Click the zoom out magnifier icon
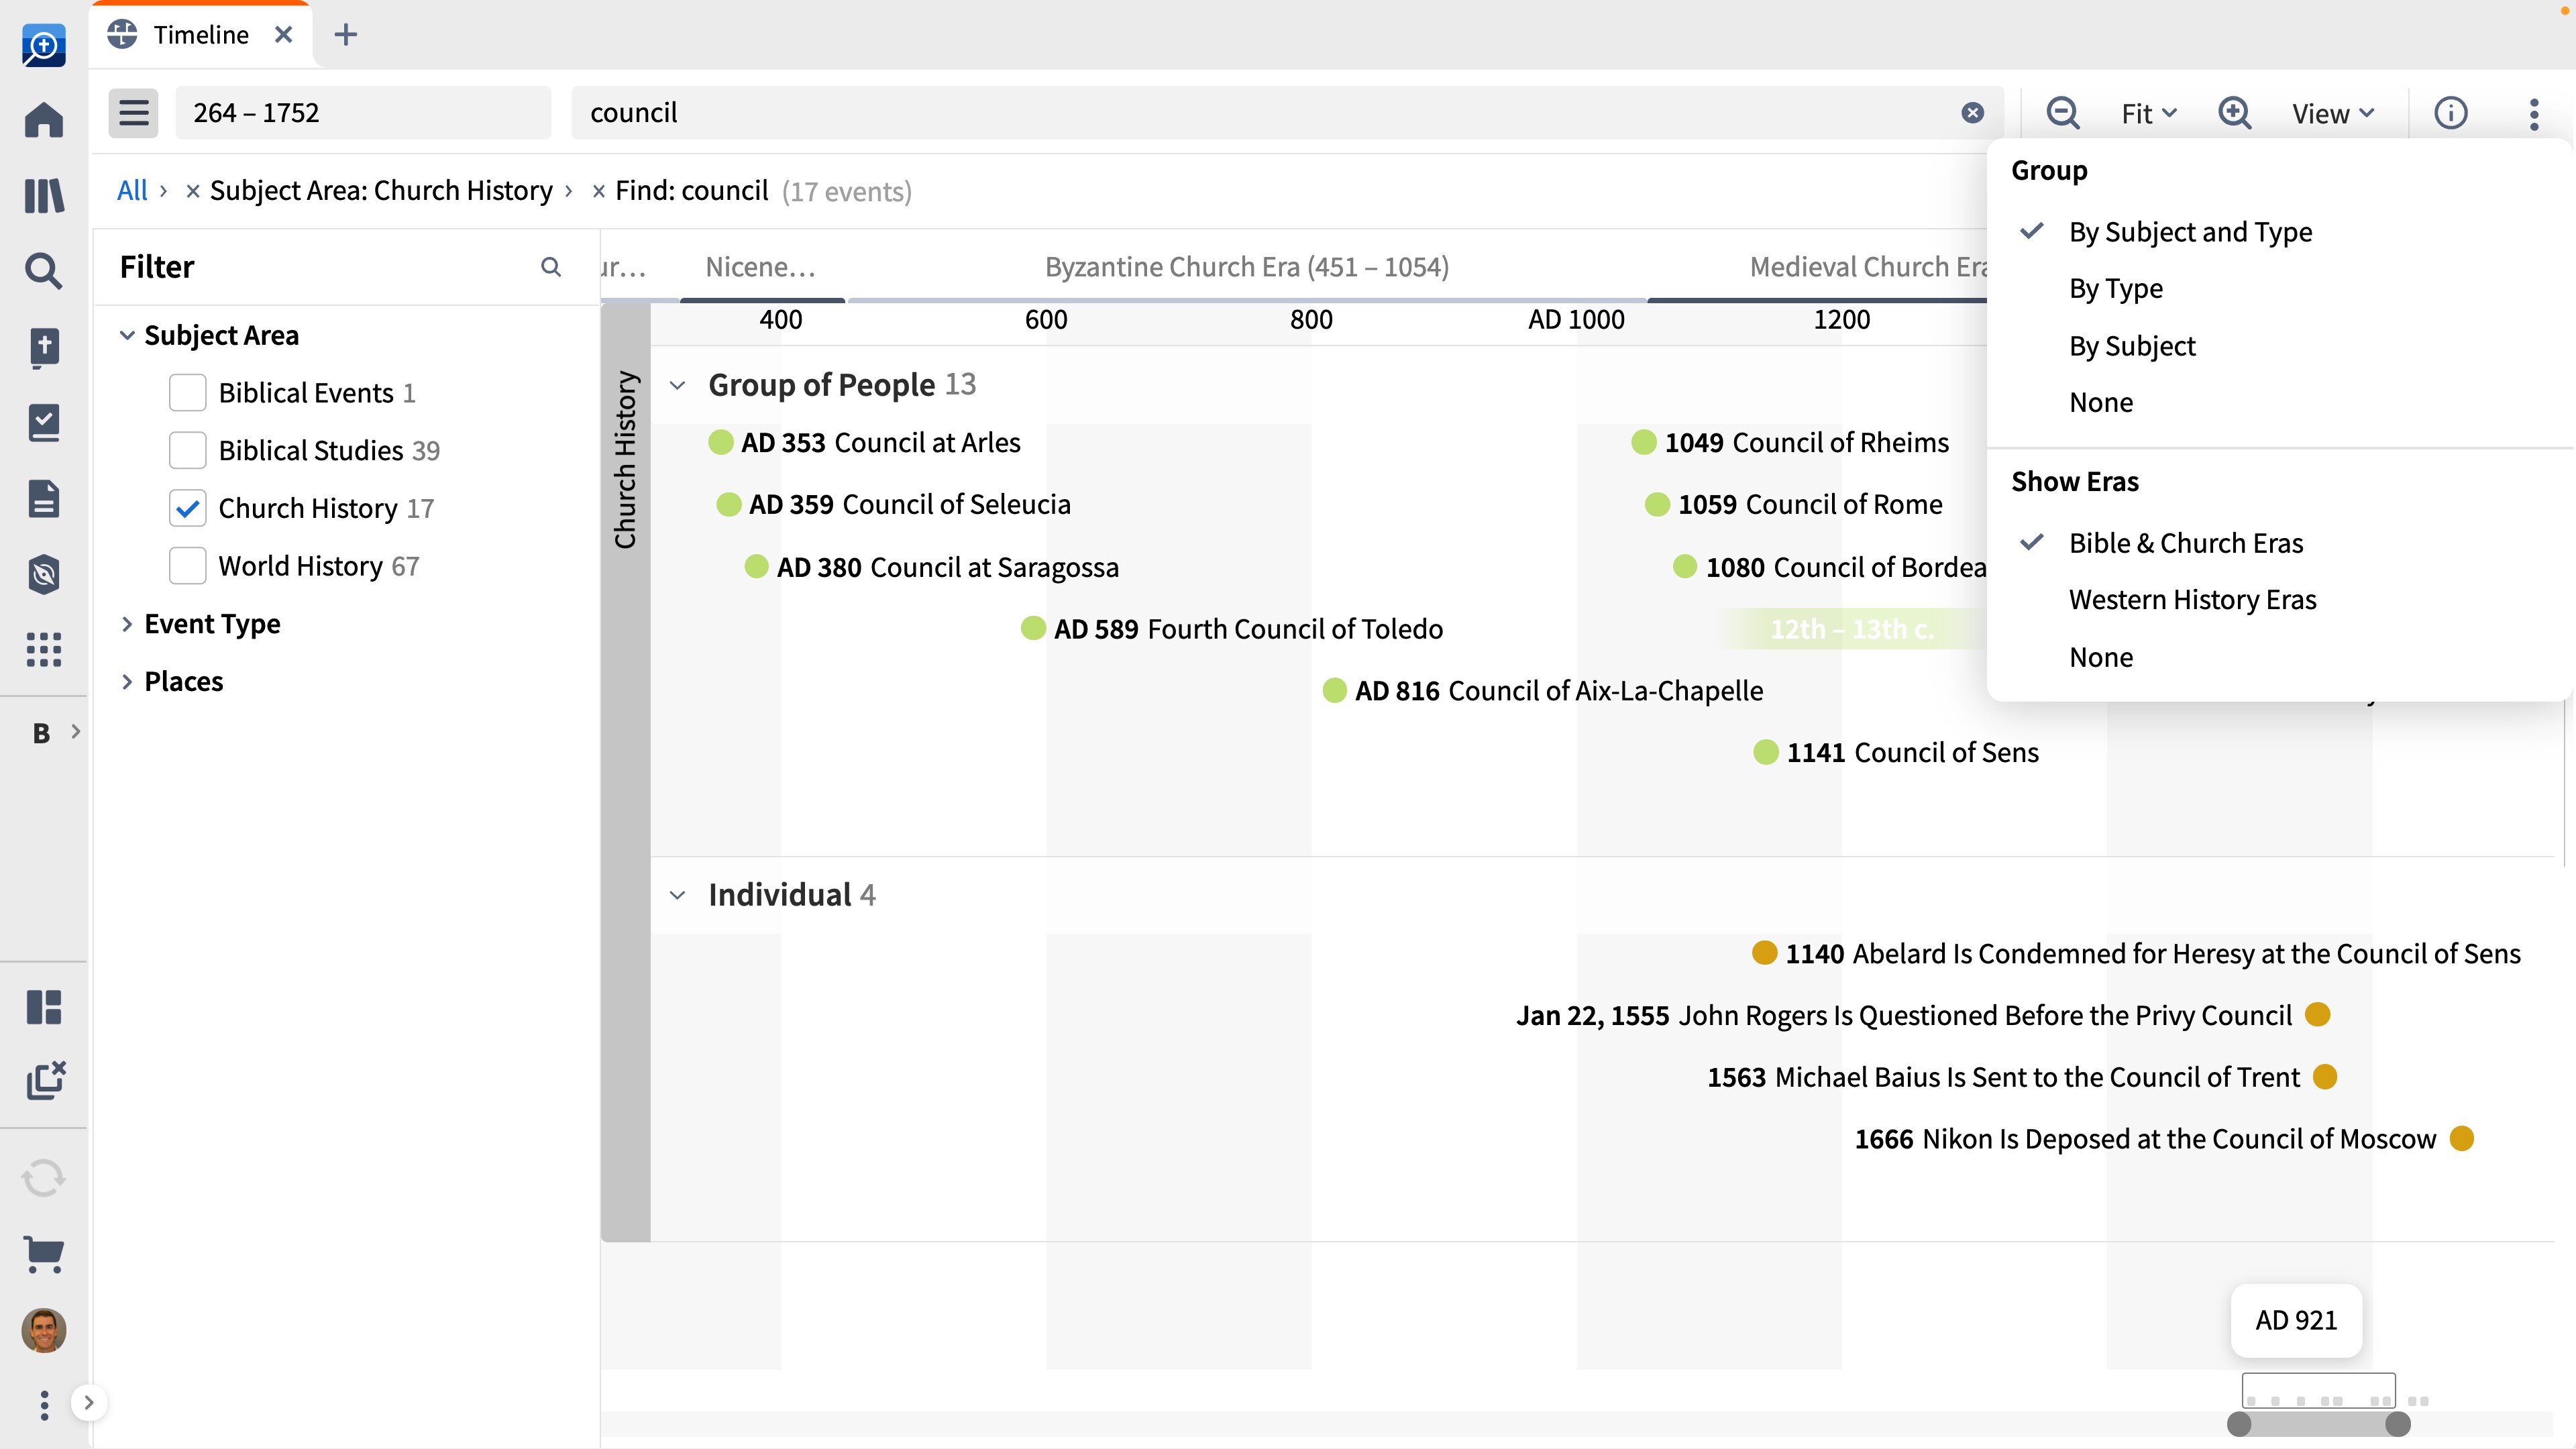 (x=2062, y=113)
